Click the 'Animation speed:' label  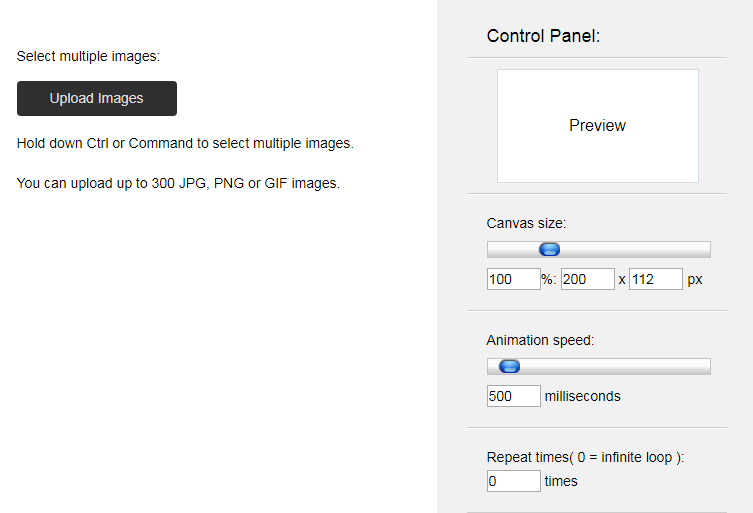pyautogui.click(x=540, y=340)
